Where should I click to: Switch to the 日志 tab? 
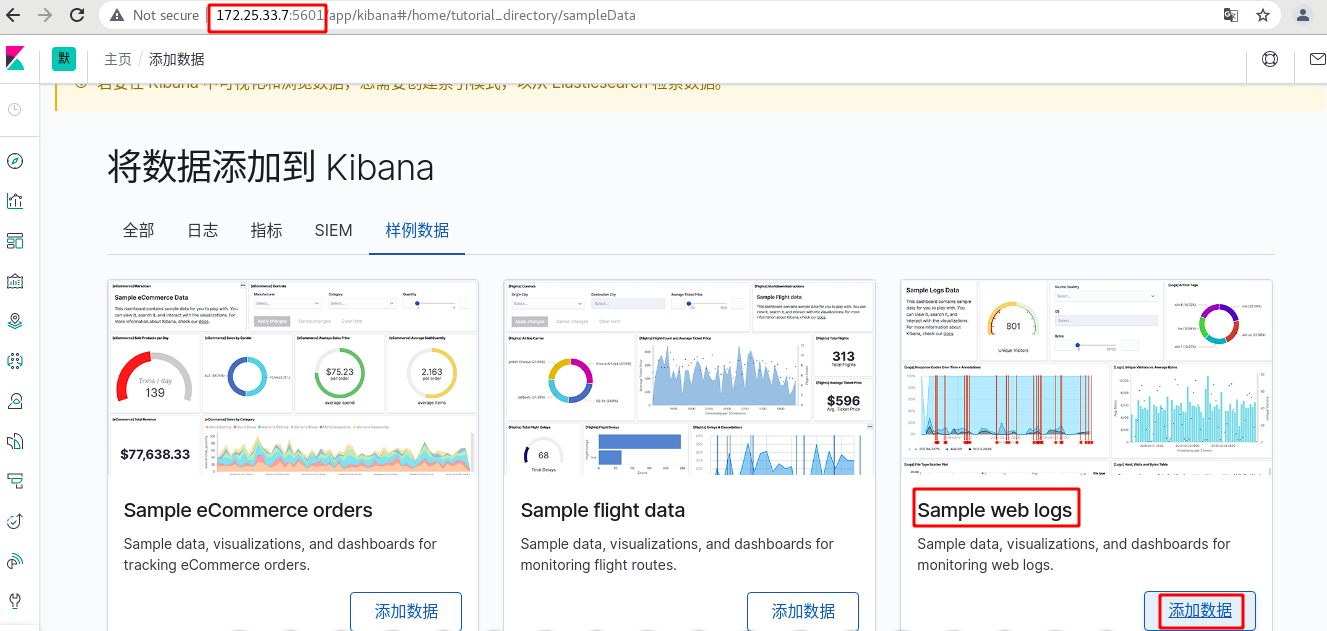tap(203, 230)
